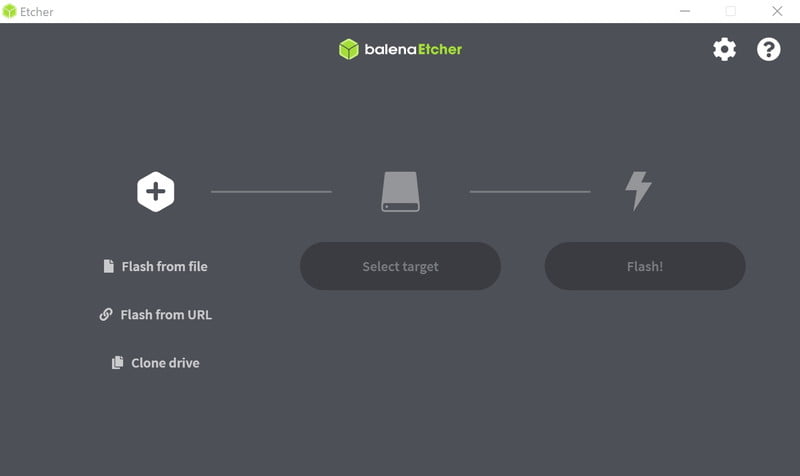
Task: Click the balenaEtcher logo
Action: click(x=401, y=49)
